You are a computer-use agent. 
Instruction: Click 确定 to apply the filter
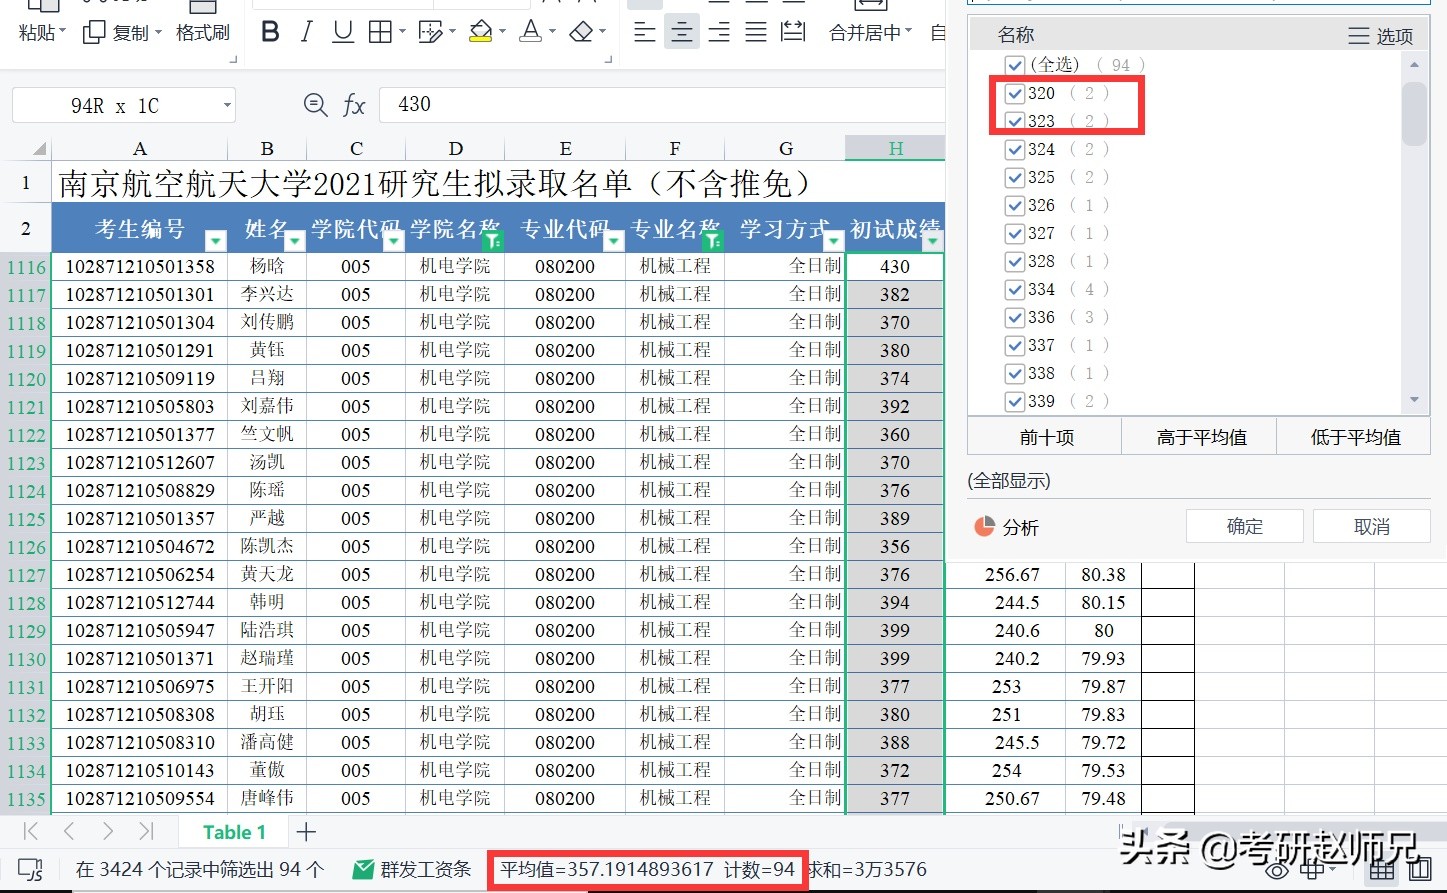click(x=1244, y=525)
